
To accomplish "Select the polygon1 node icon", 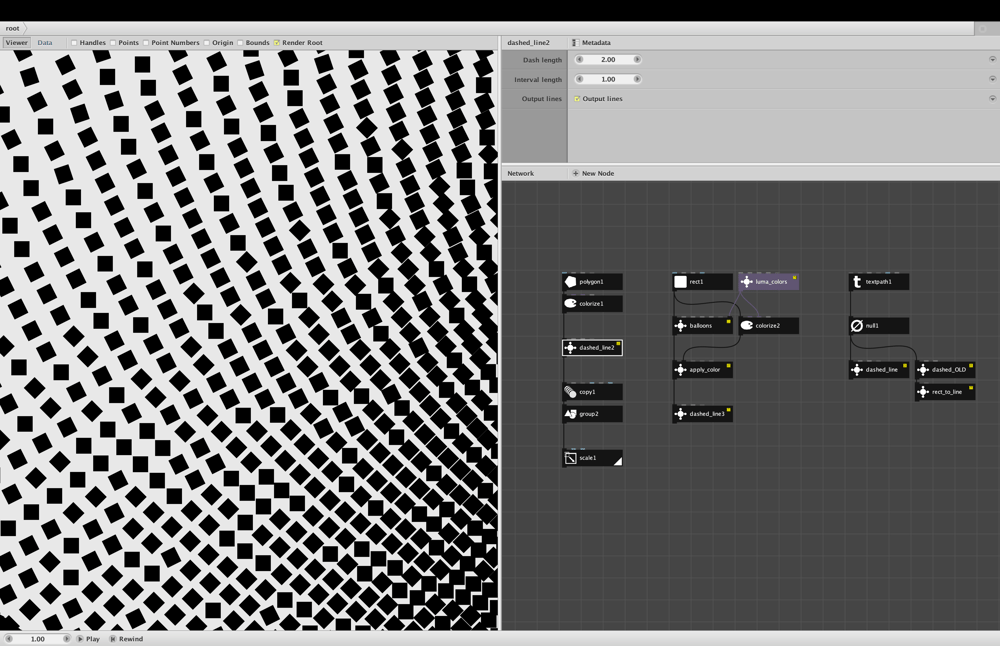I will tap(570, 282).
